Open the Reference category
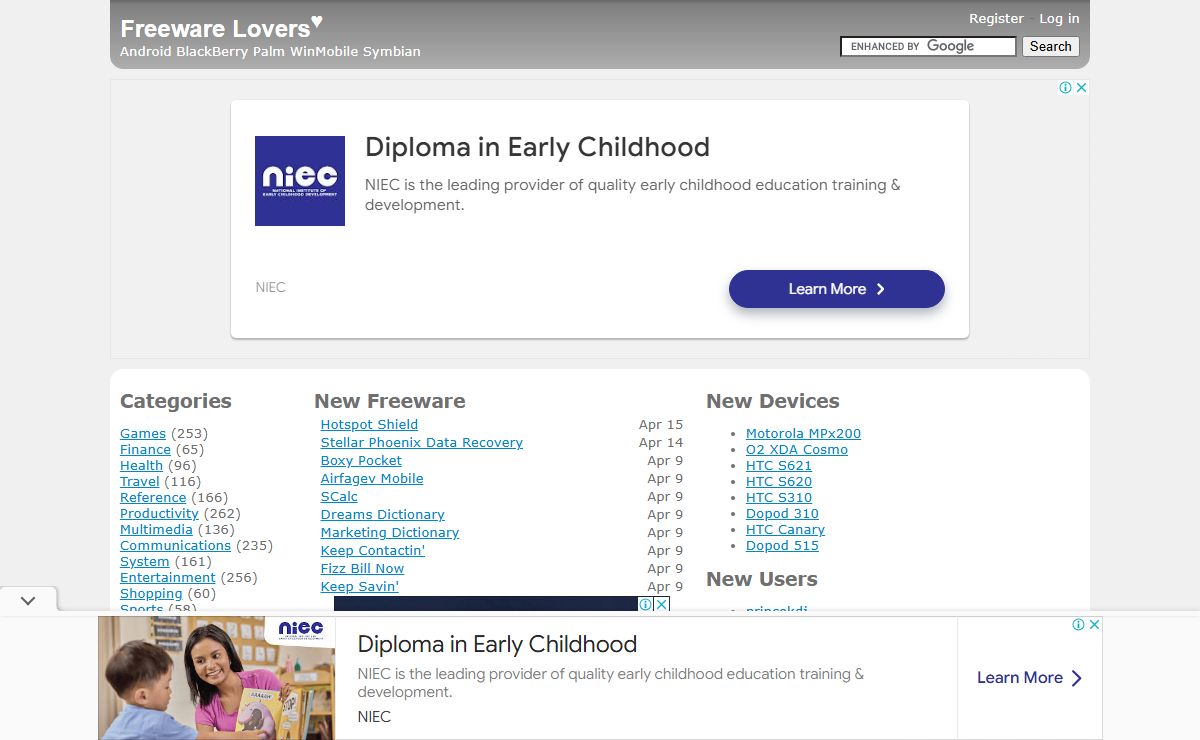Screen dimensions: 1200x740 tap(153, 497)
